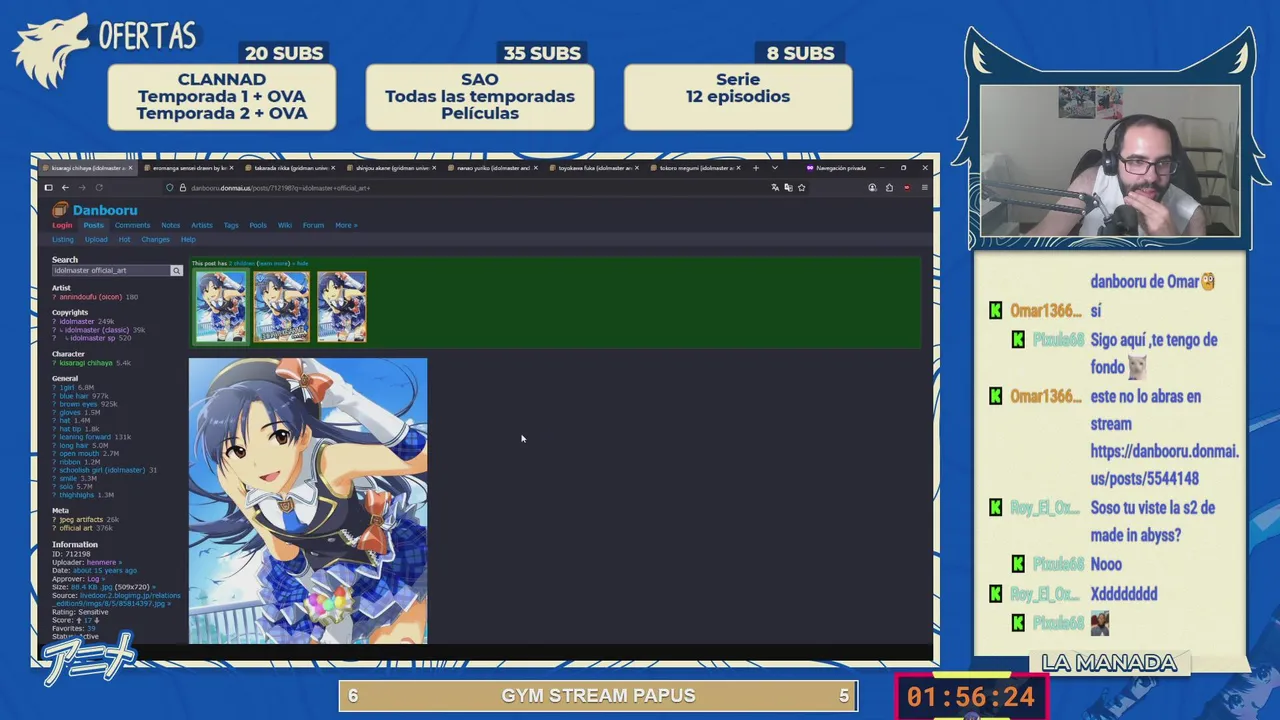Click the padlock site info icon
This screenshot has height=720, width=1280.
click(182, 188)
